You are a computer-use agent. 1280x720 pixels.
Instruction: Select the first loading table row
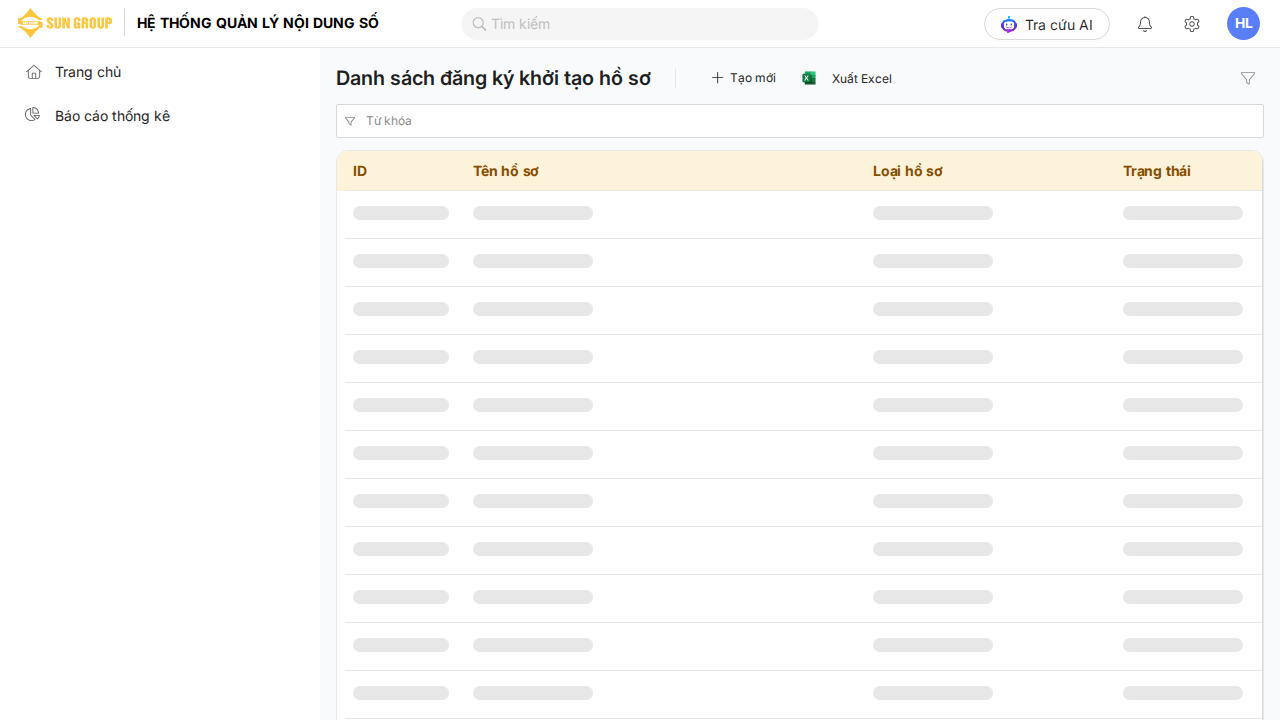click(800, 213)
